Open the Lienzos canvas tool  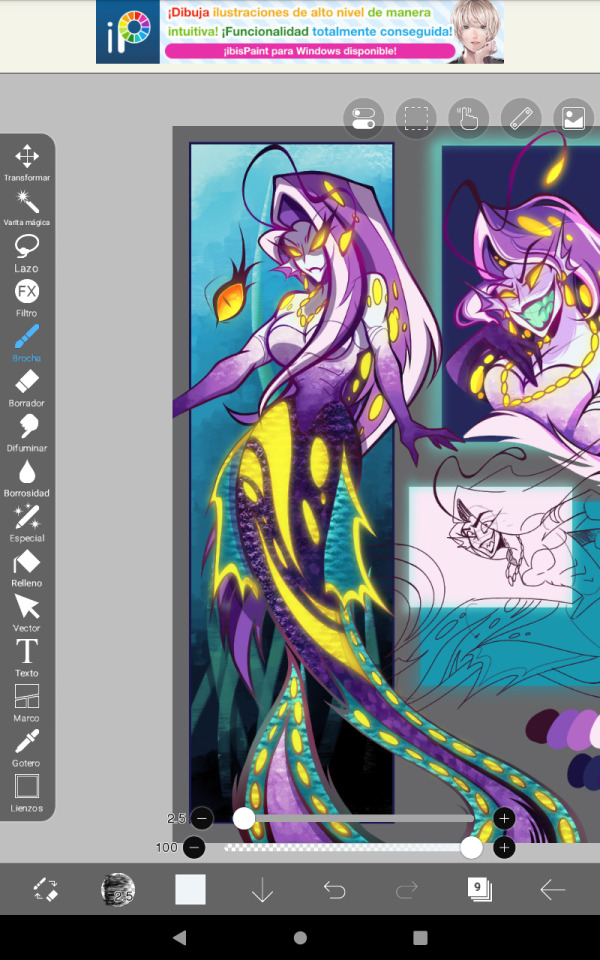coord(27,793)
